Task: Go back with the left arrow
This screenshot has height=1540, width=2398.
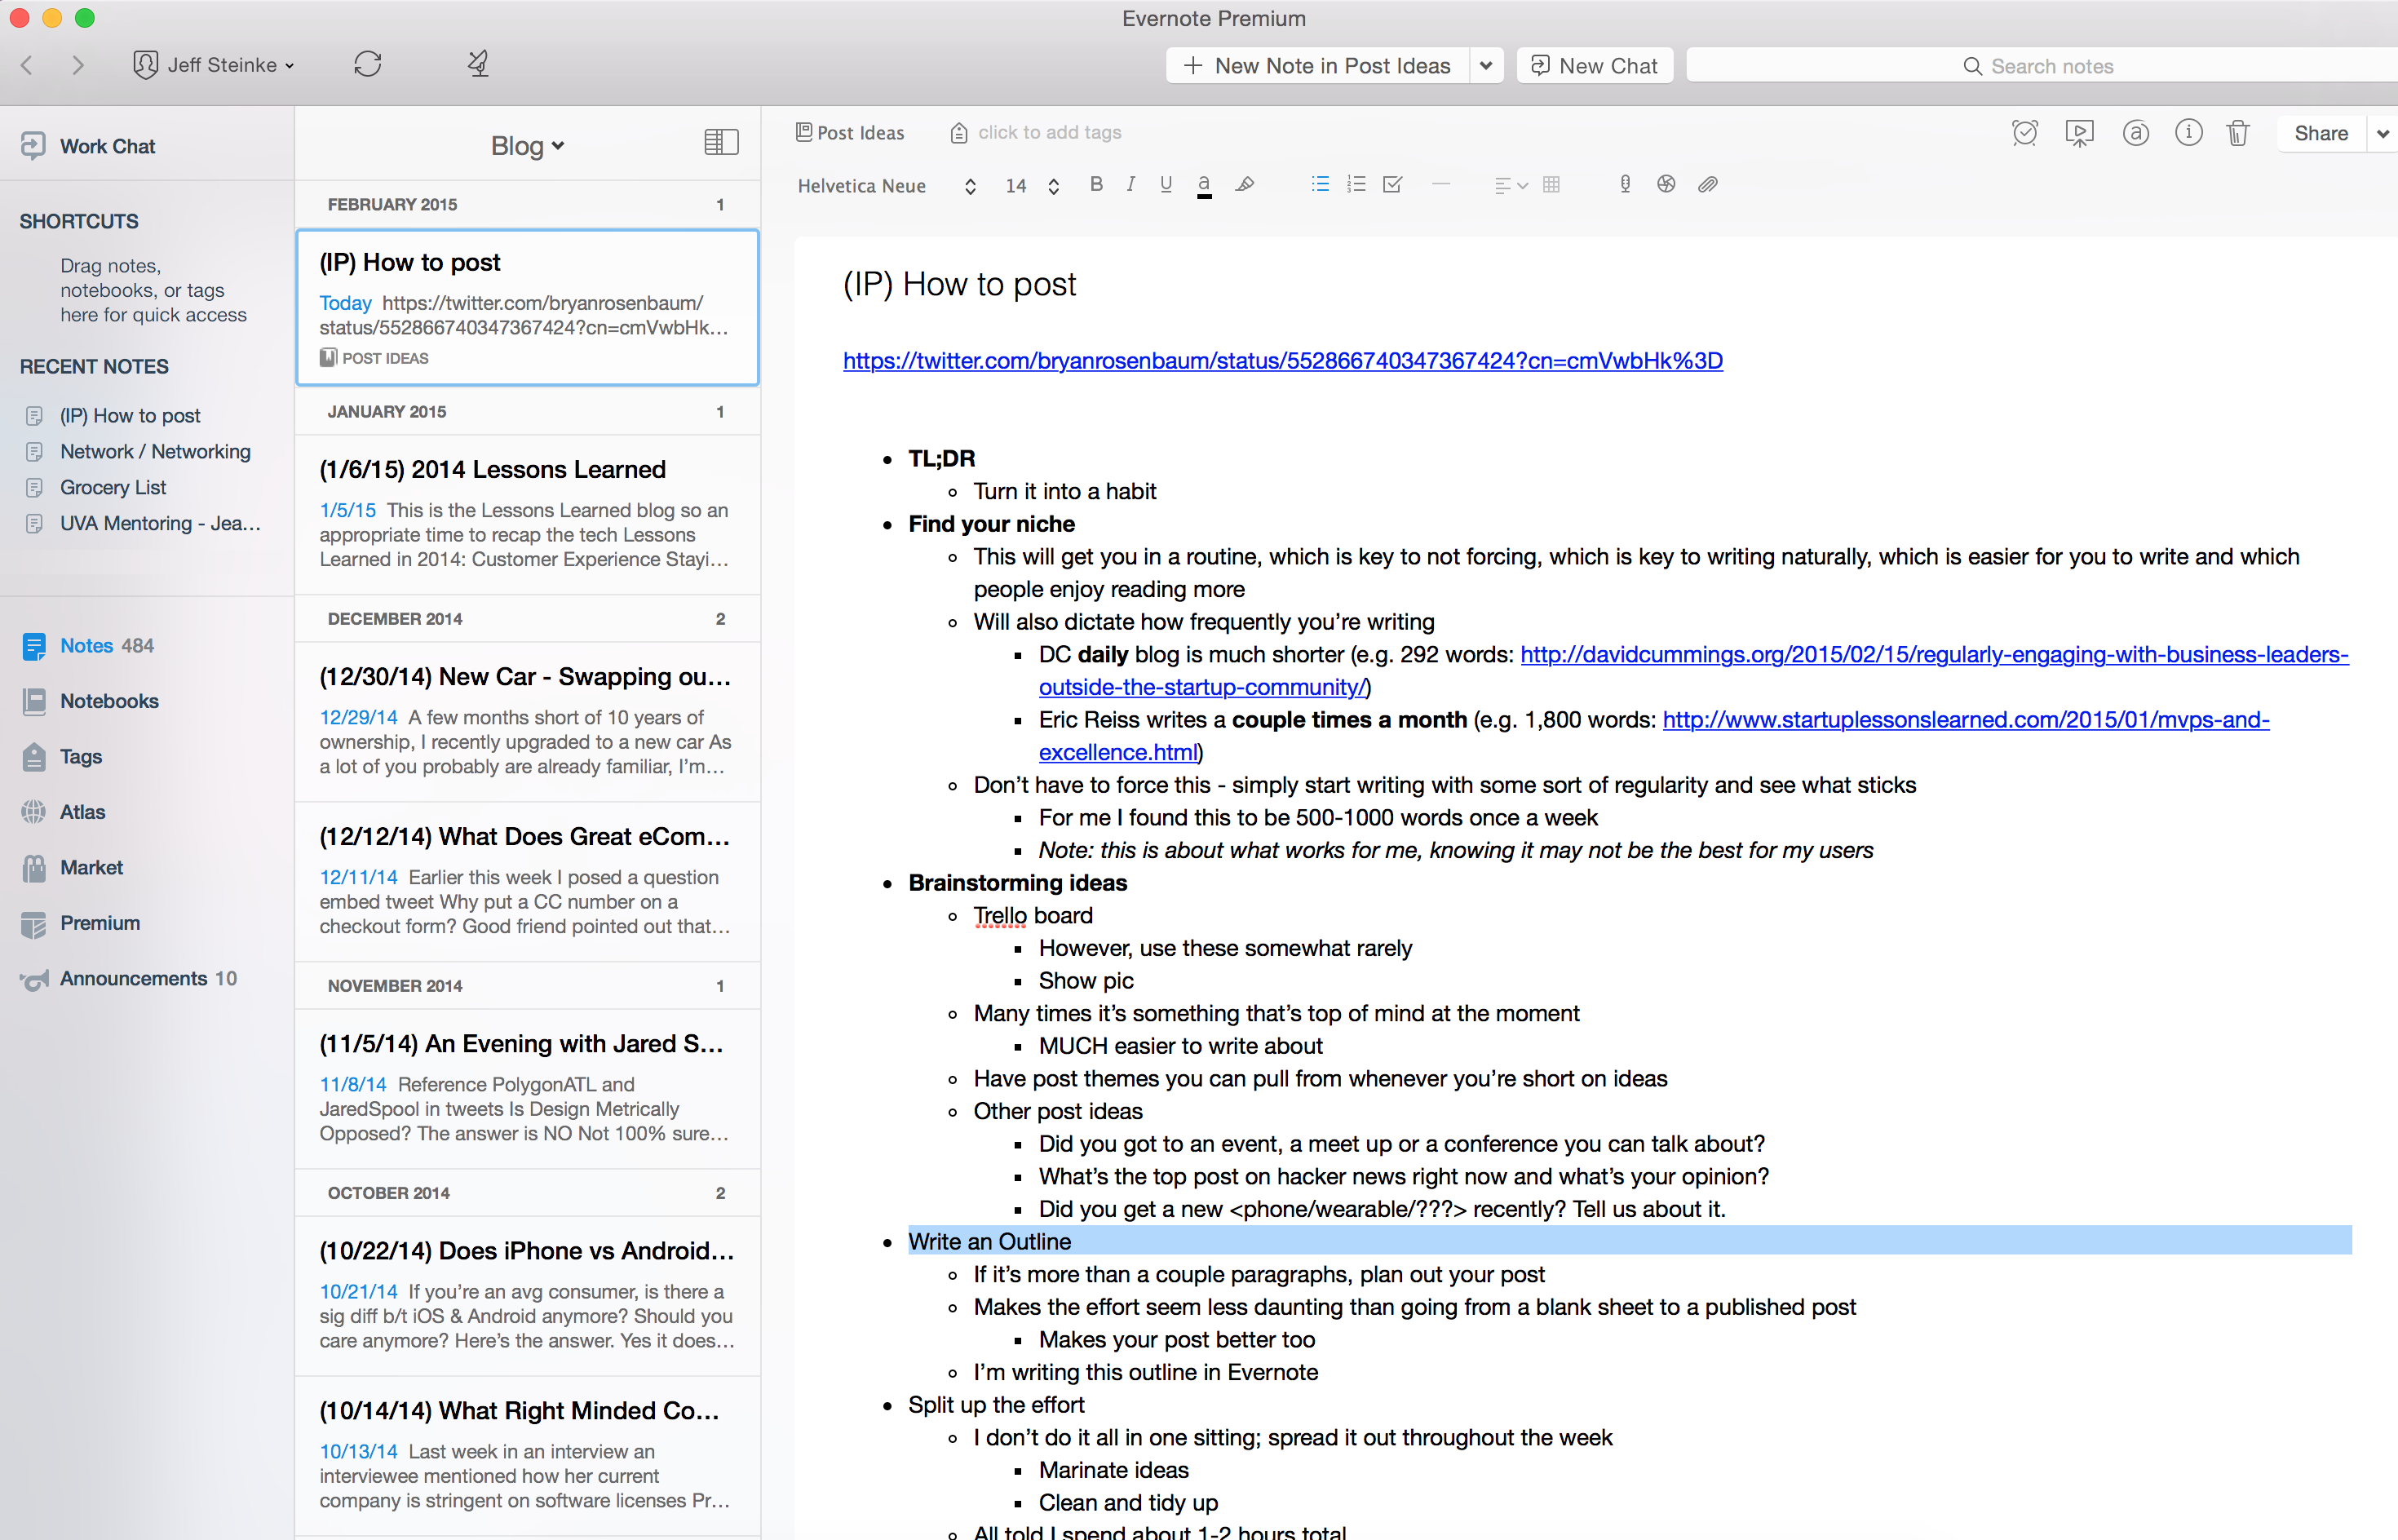Action: tap(27, 65)
